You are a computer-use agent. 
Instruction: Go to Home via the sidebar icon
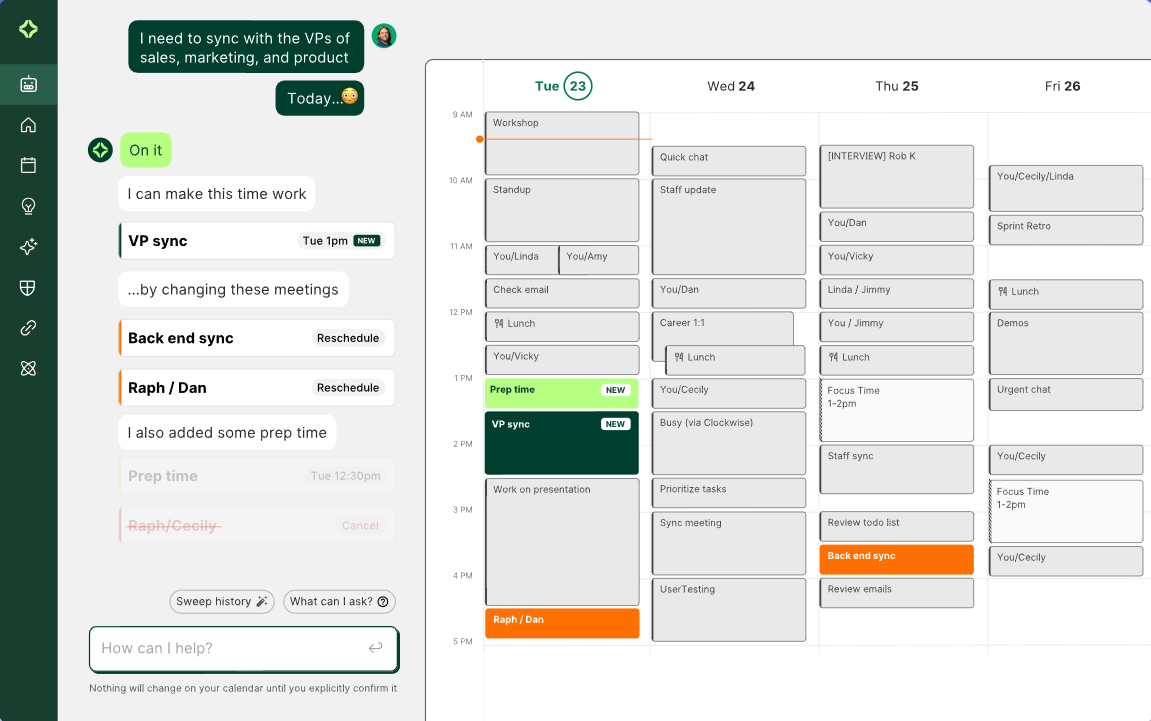click(x=28, y=125)
